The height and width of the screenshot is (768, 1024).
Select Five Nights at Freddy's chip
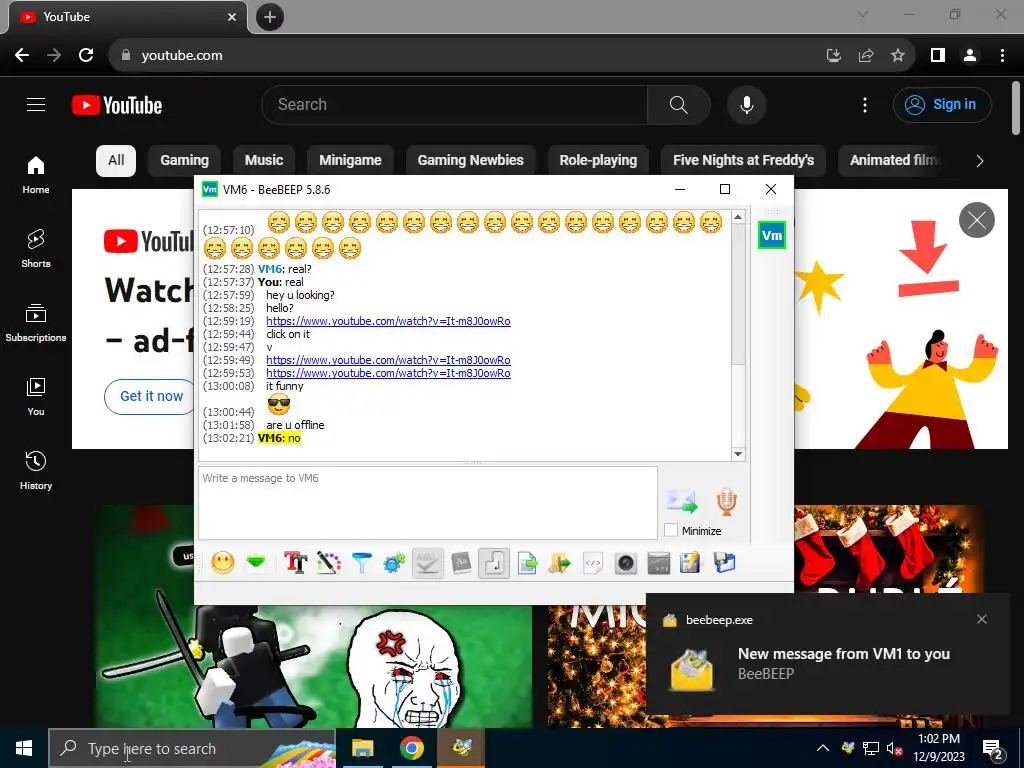(x=743, y=161)
